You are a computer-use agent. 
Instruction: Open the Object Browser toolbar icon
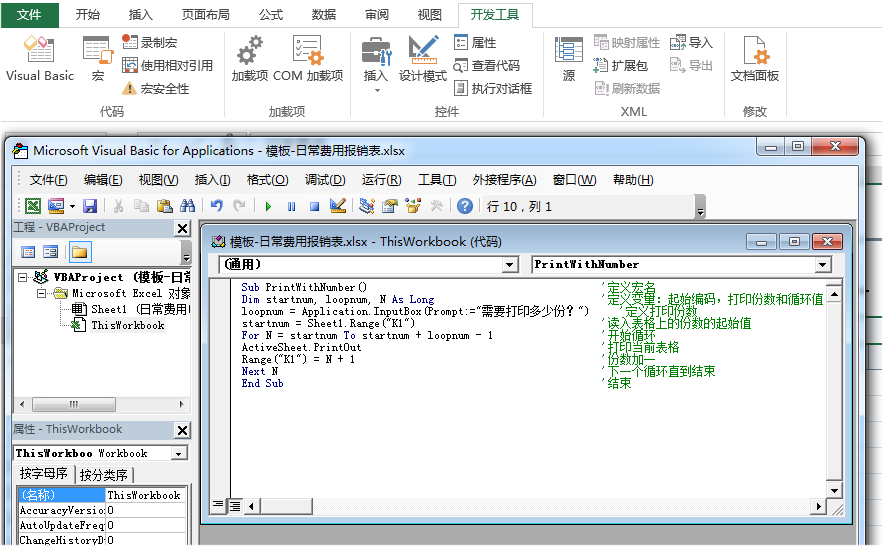[x=413, y=206]
